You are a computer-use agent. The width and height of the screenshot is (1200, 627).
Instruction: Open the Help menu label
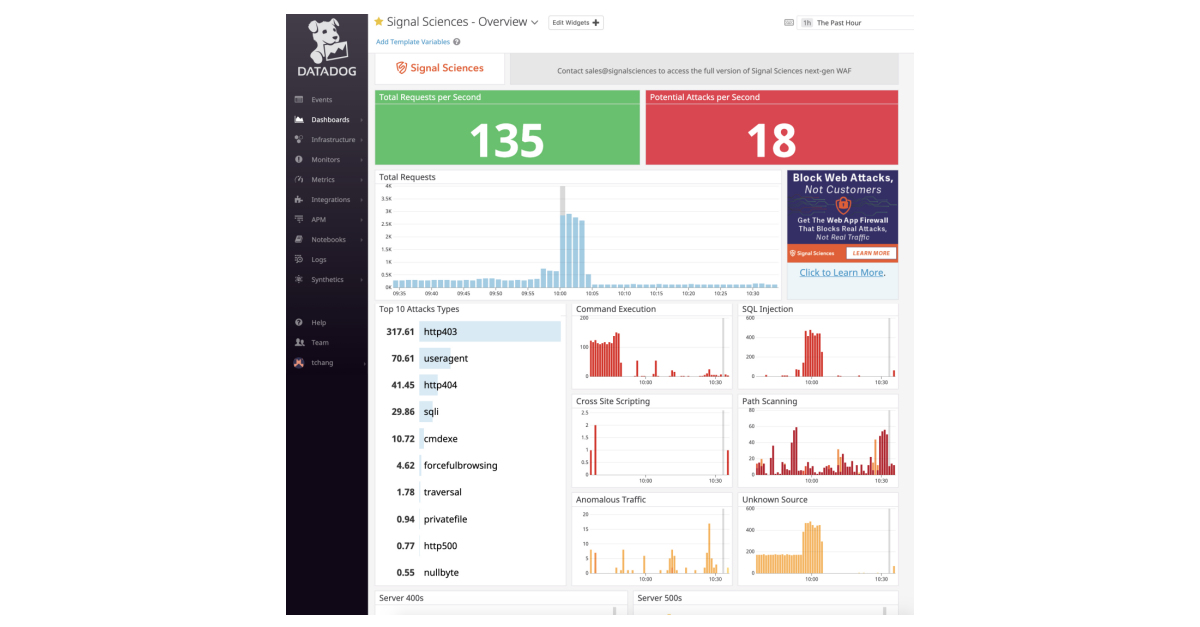[x=319, y=323]
